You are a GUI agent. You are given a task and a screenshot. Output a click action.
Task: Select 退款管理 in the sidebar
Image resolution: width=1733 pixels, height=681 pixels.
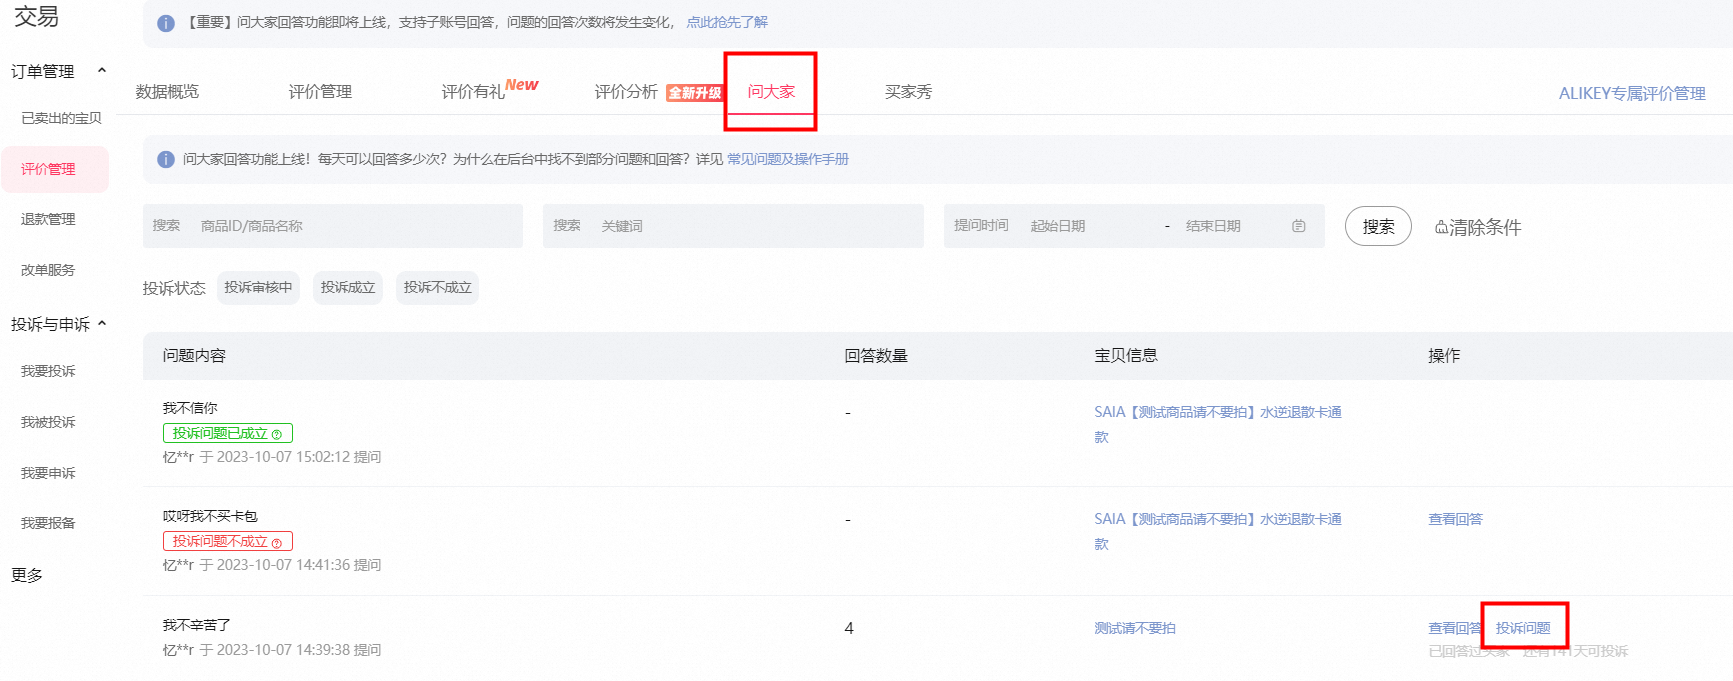click(x=48, y=219)
